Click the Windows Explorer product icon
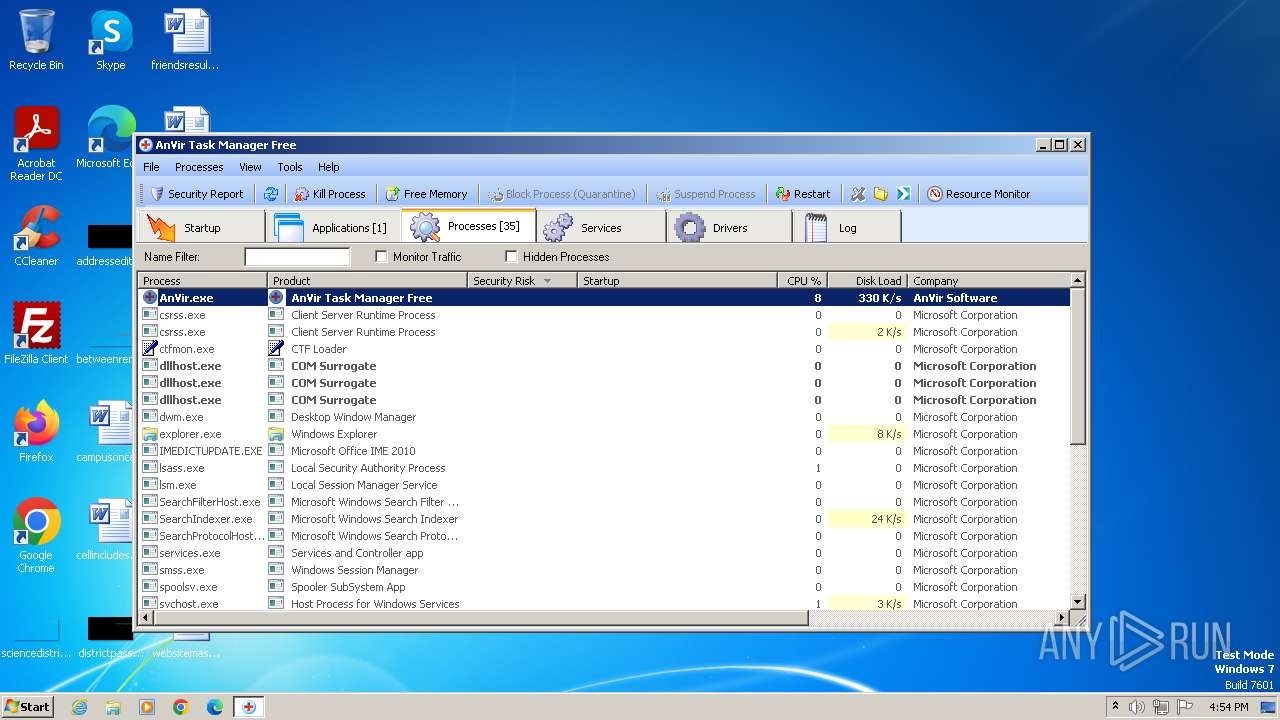Screen dimensions: 1280x720 click(x=276, y=434)
